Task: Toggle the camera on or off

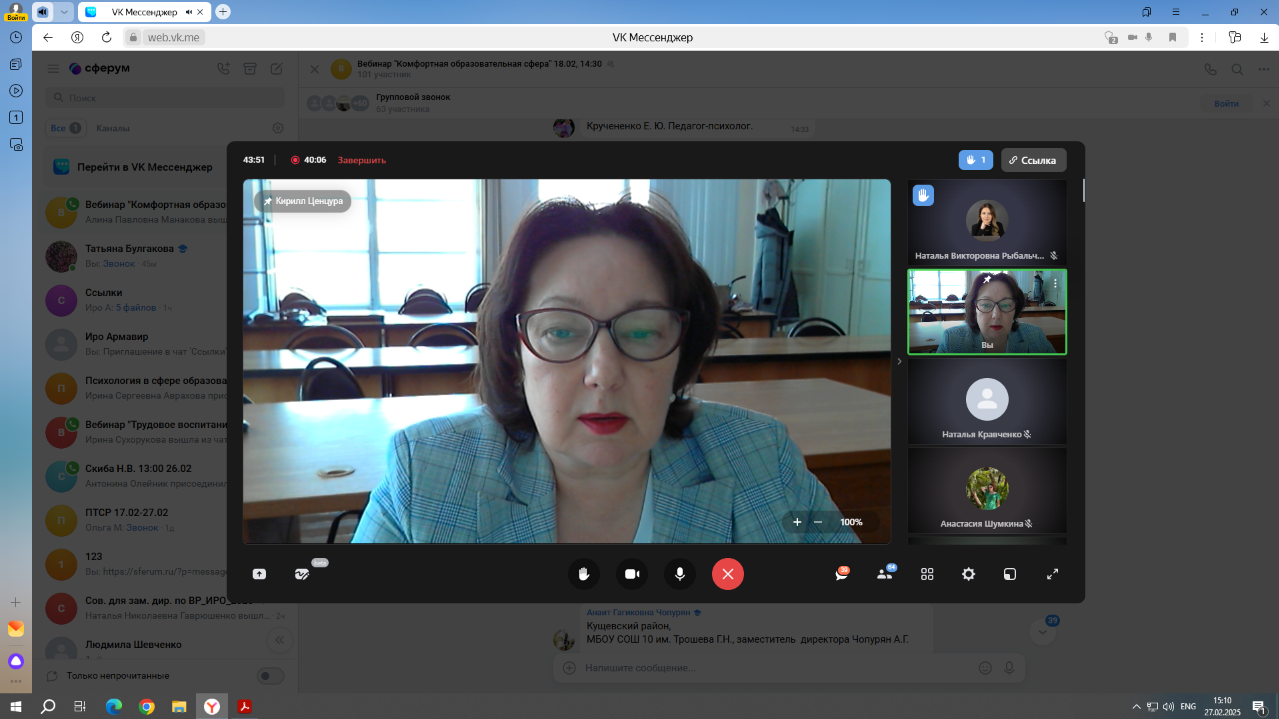Action: (632, 574)
